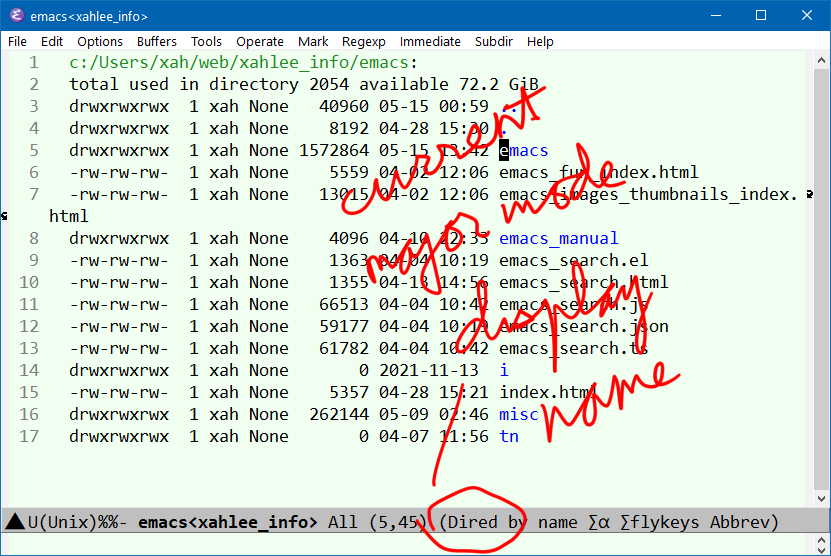
Task: Open the Subdir menu
Action: tap(493, 41)
